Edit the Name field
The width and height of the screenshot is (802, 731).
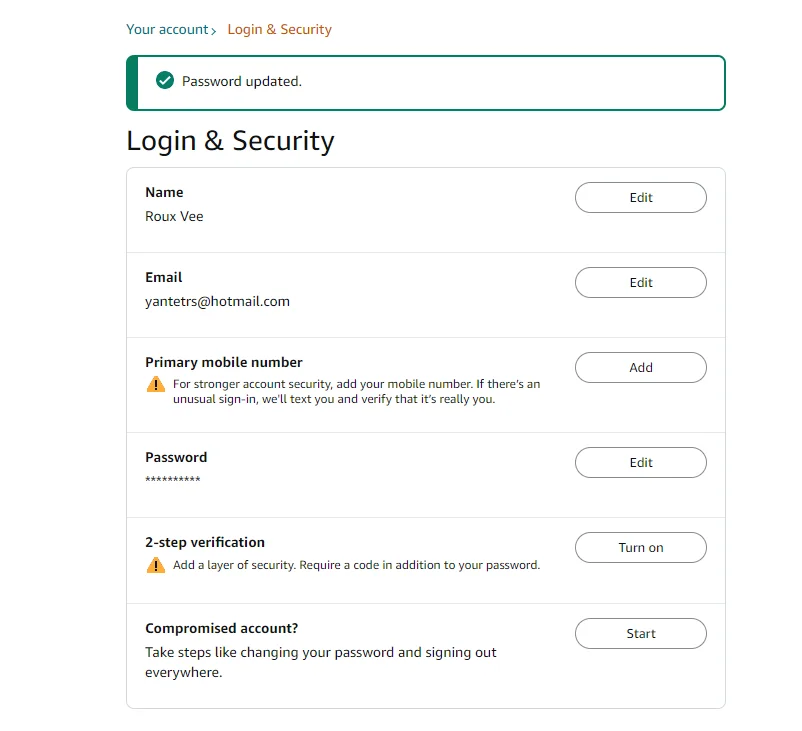click(x=640, y=197)
